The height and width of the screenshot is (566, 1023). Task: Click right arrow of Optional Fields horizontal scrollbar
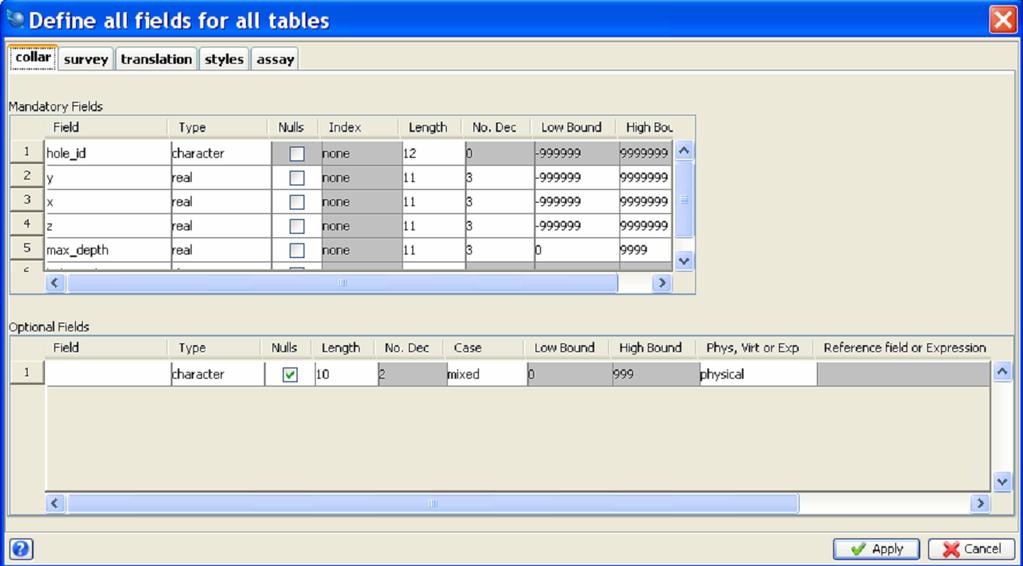coord(980,503)
